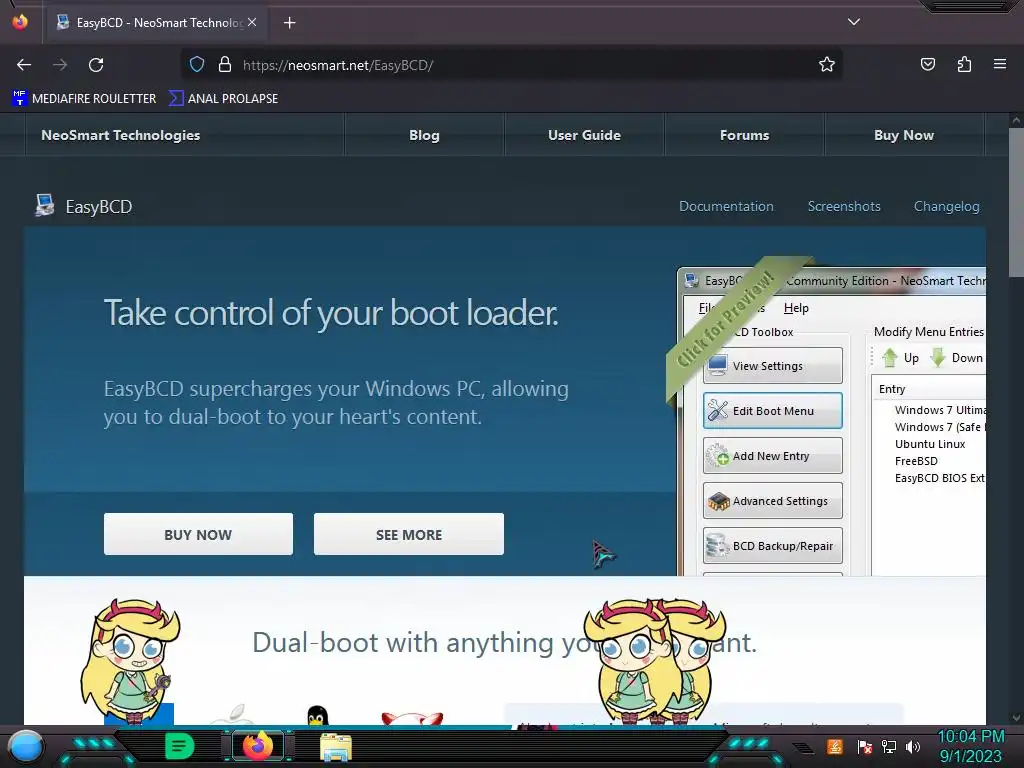This screenshot has height=768, width=1024.
Task: Click Edit Boot Menu in preview
Action: click(x=773, y=411)
